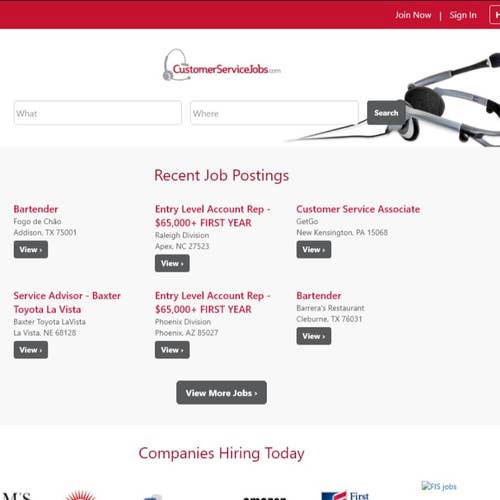Open the Sign In page
Viewport: 500px width, 500px height.
[463, 15]
